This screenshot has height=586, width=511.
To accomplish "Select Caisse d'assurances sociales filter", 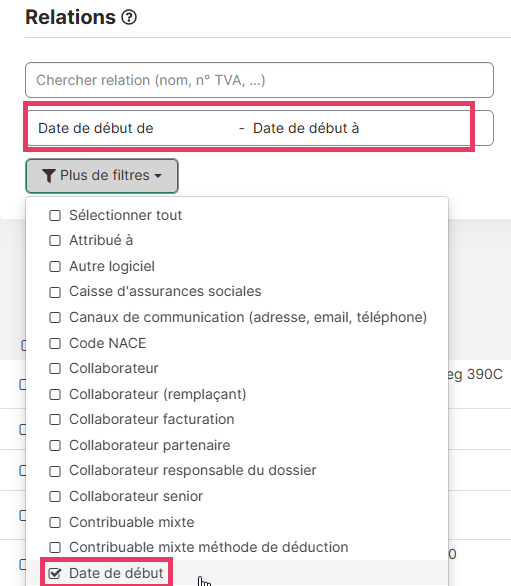I will coord(55,292).
